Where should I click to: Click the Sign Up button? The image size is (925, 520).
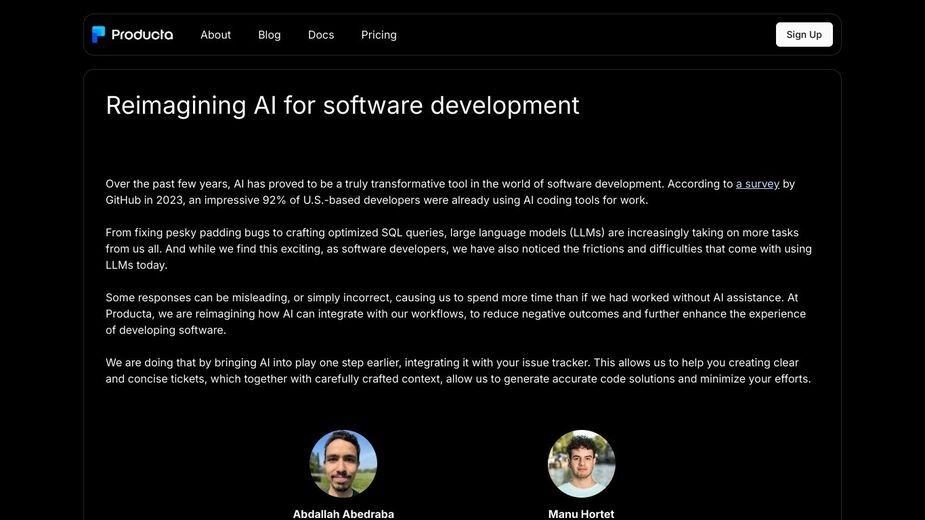coord(804,34)
